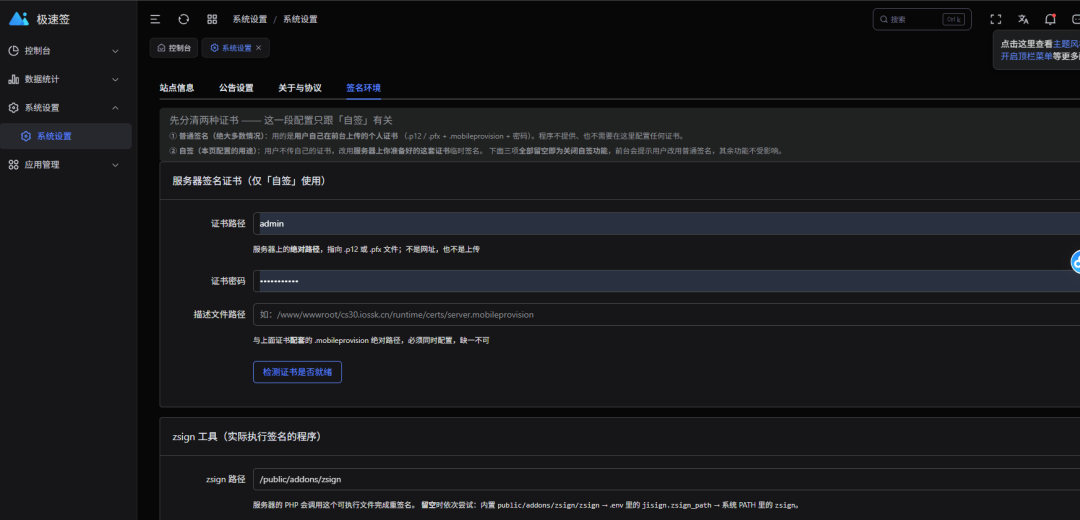The width and height of the screenshot is (1080, 520).
Task: Click first 系统设置 breadcrumb
Action: [x=249, y=19]
